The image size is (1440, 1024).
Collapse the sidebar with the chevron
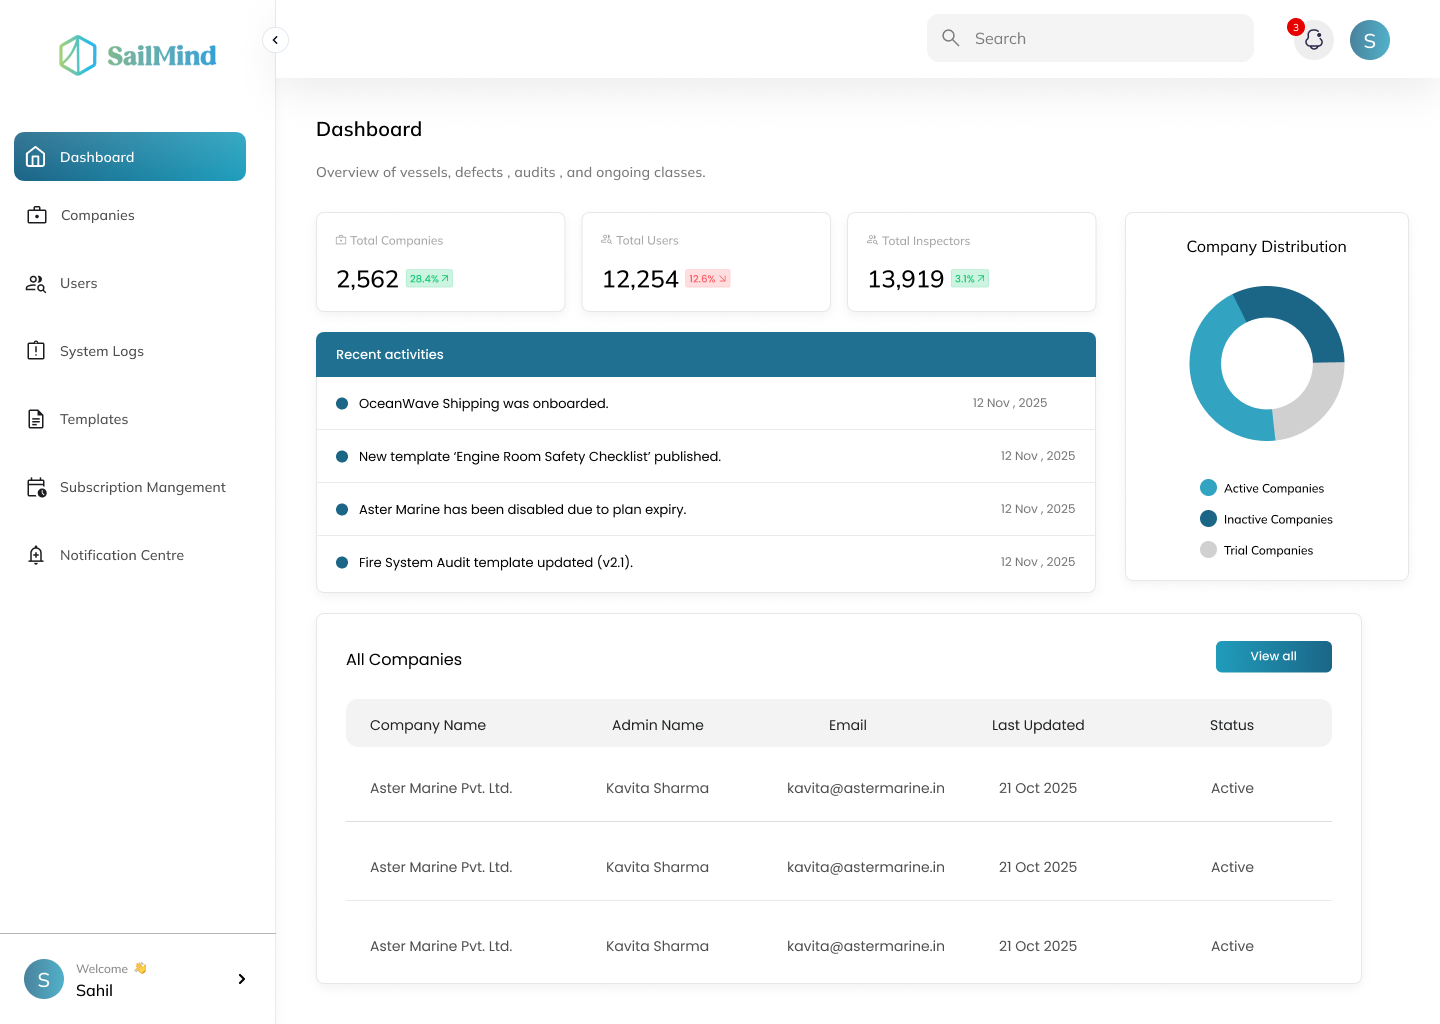(x=275, y=39)
